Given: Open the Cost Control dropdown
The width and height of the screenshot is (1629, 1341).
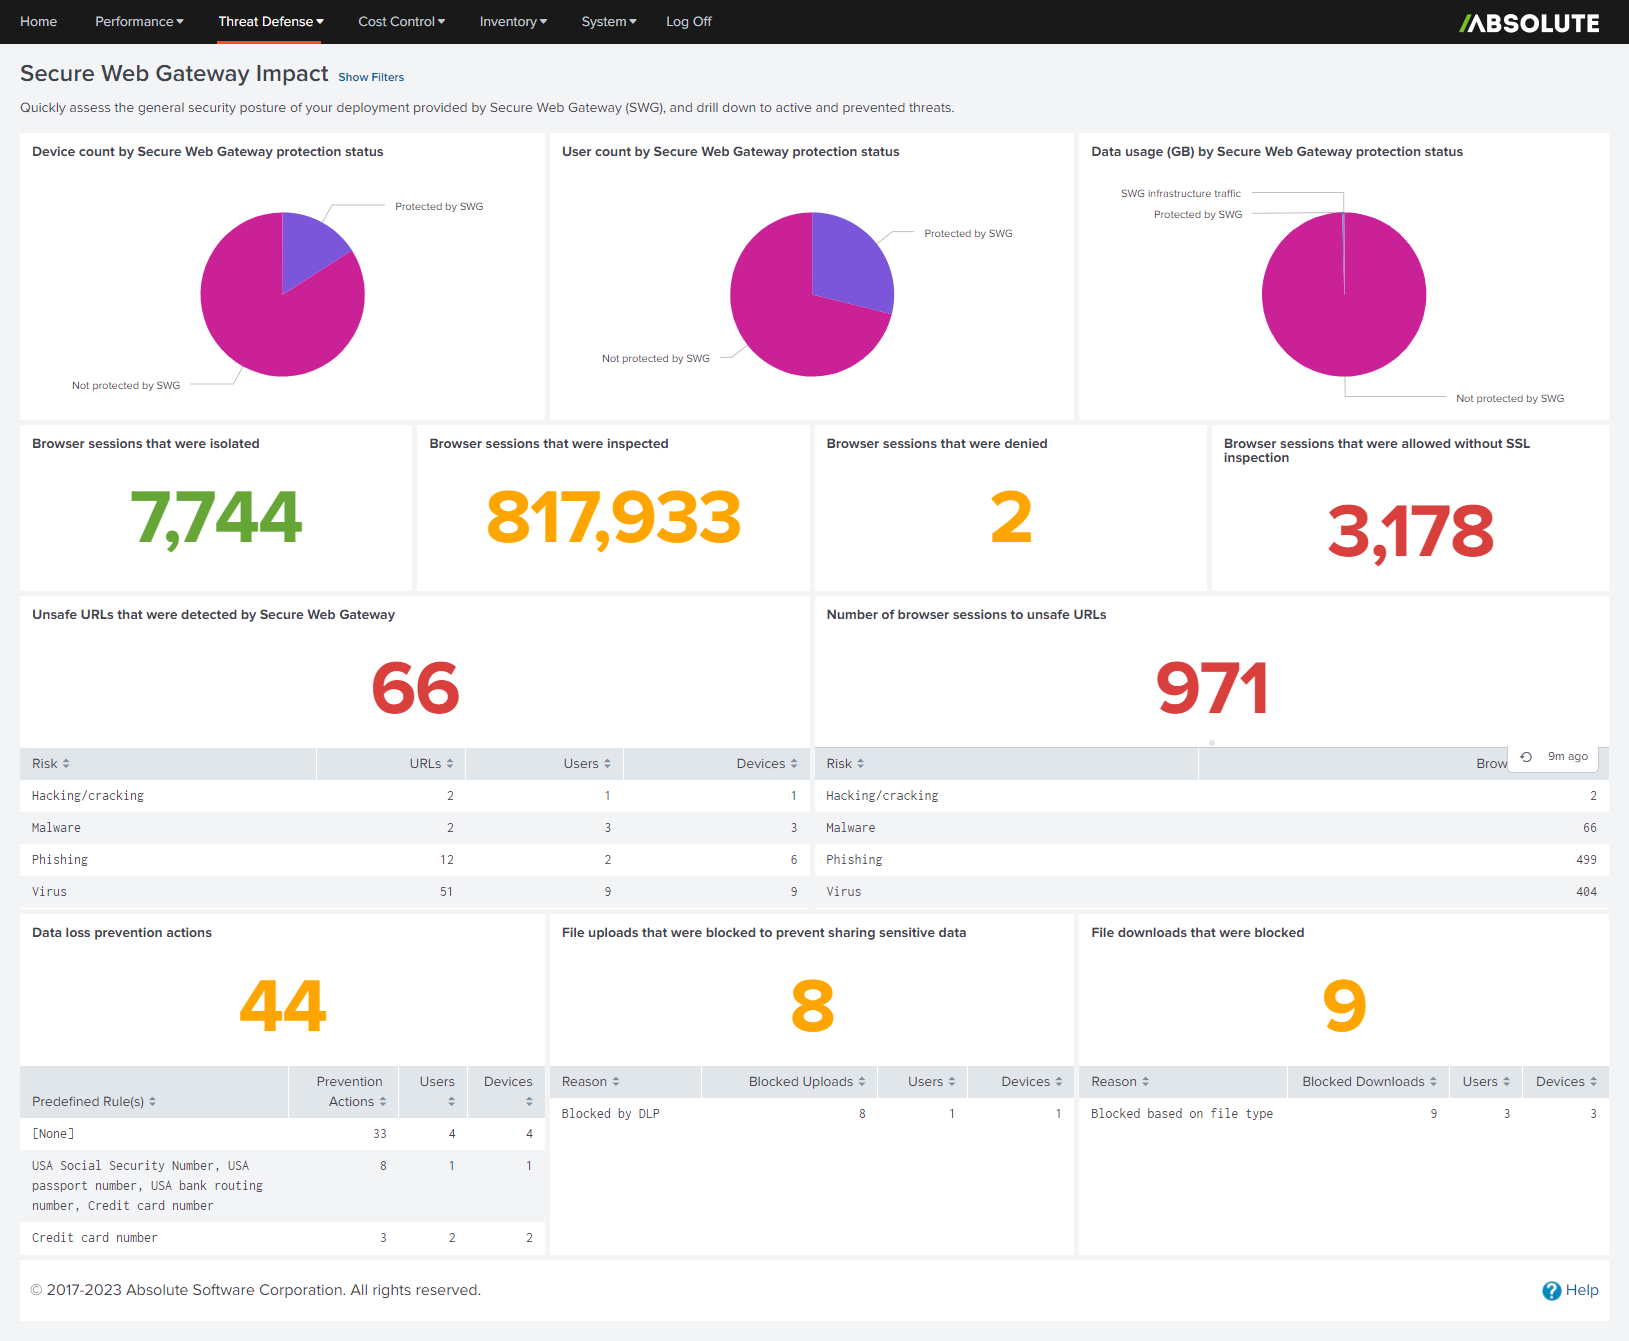Looking at the screenshot, I should 402,22.
